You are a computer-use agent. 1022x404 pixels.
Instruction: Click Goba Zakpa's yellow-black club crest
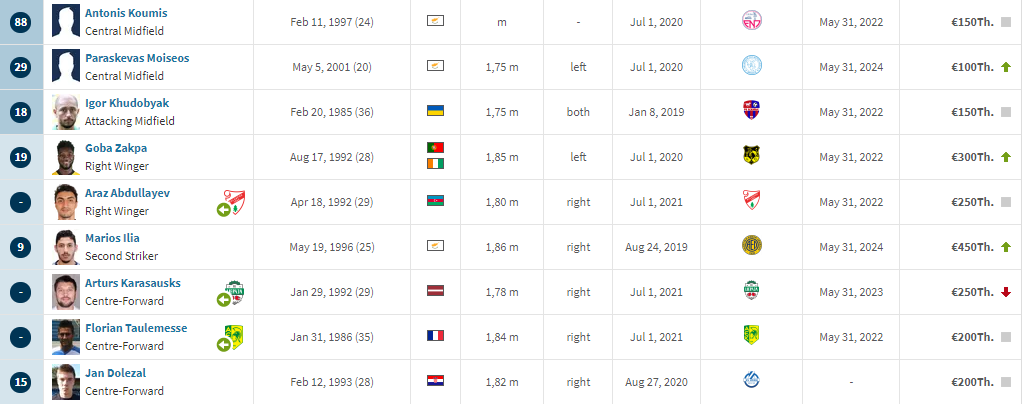(752, 155)
